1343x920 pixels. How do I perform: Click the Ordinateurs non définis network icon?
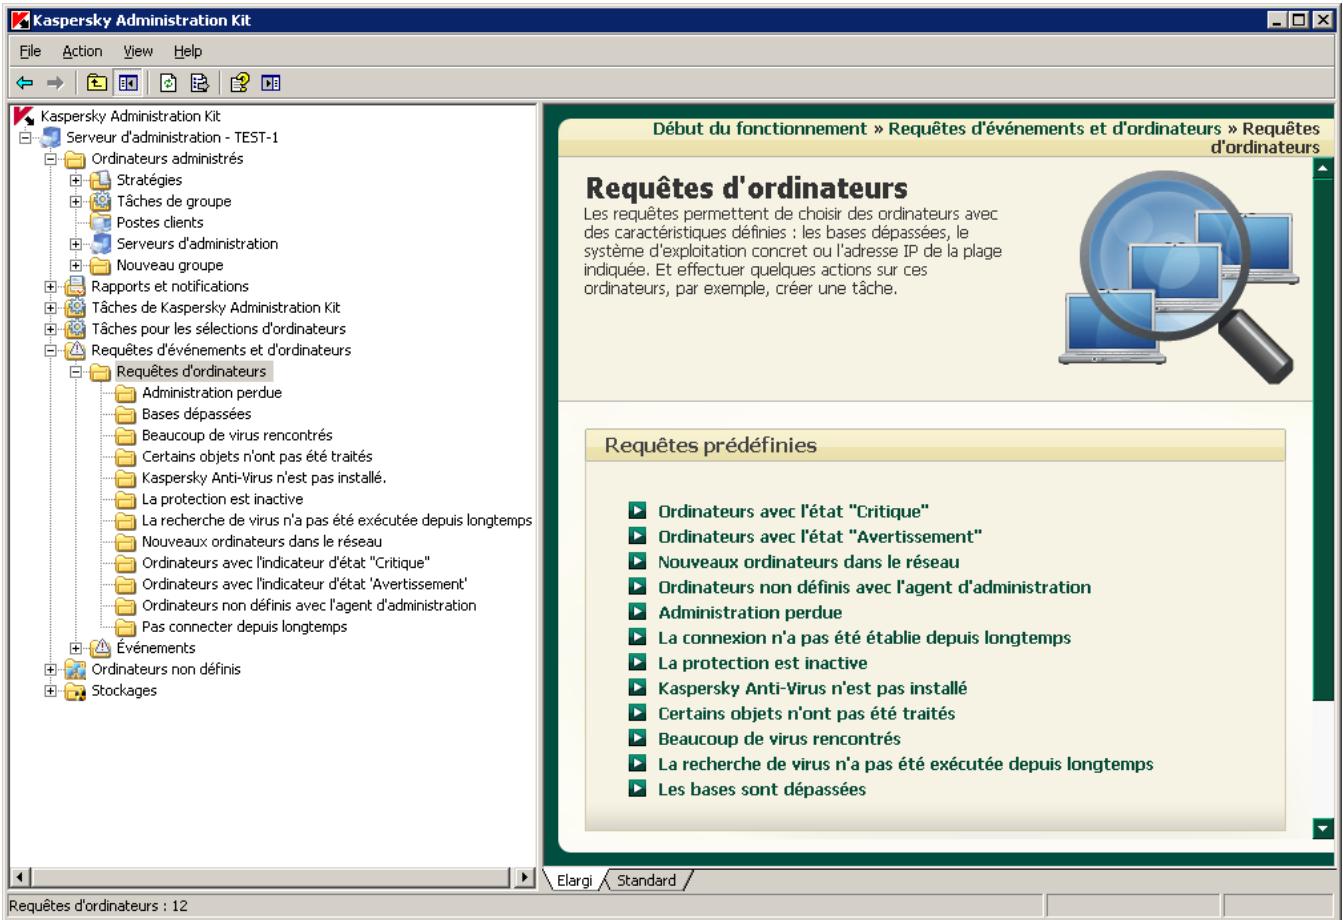[x=76, y=669]
